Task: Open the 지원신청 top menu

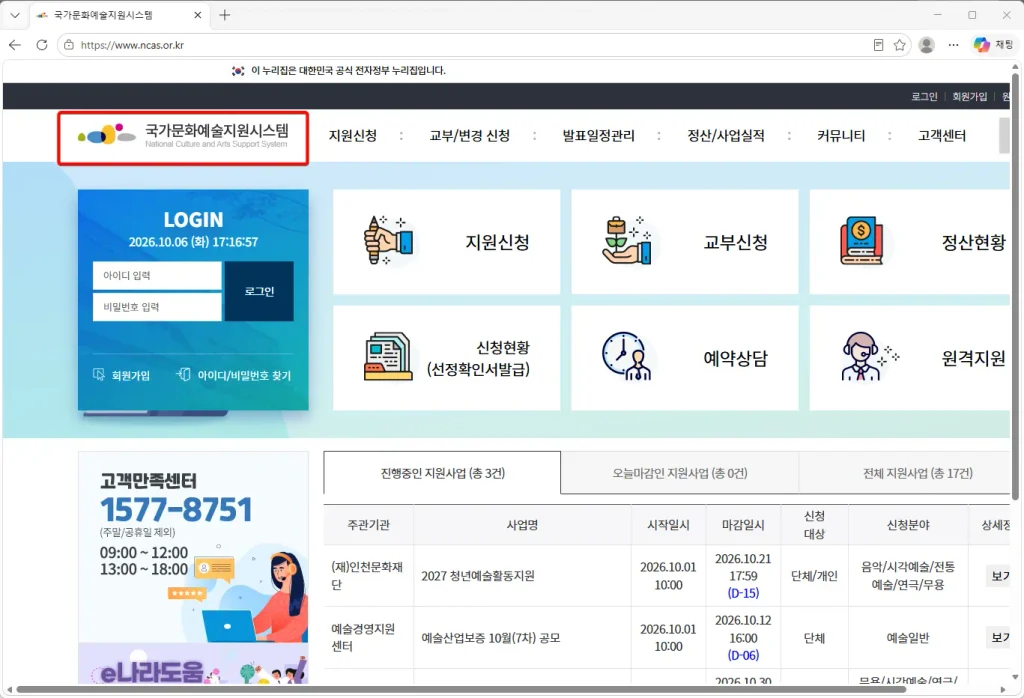Action: pyautogui.click(x=353, y=136)
